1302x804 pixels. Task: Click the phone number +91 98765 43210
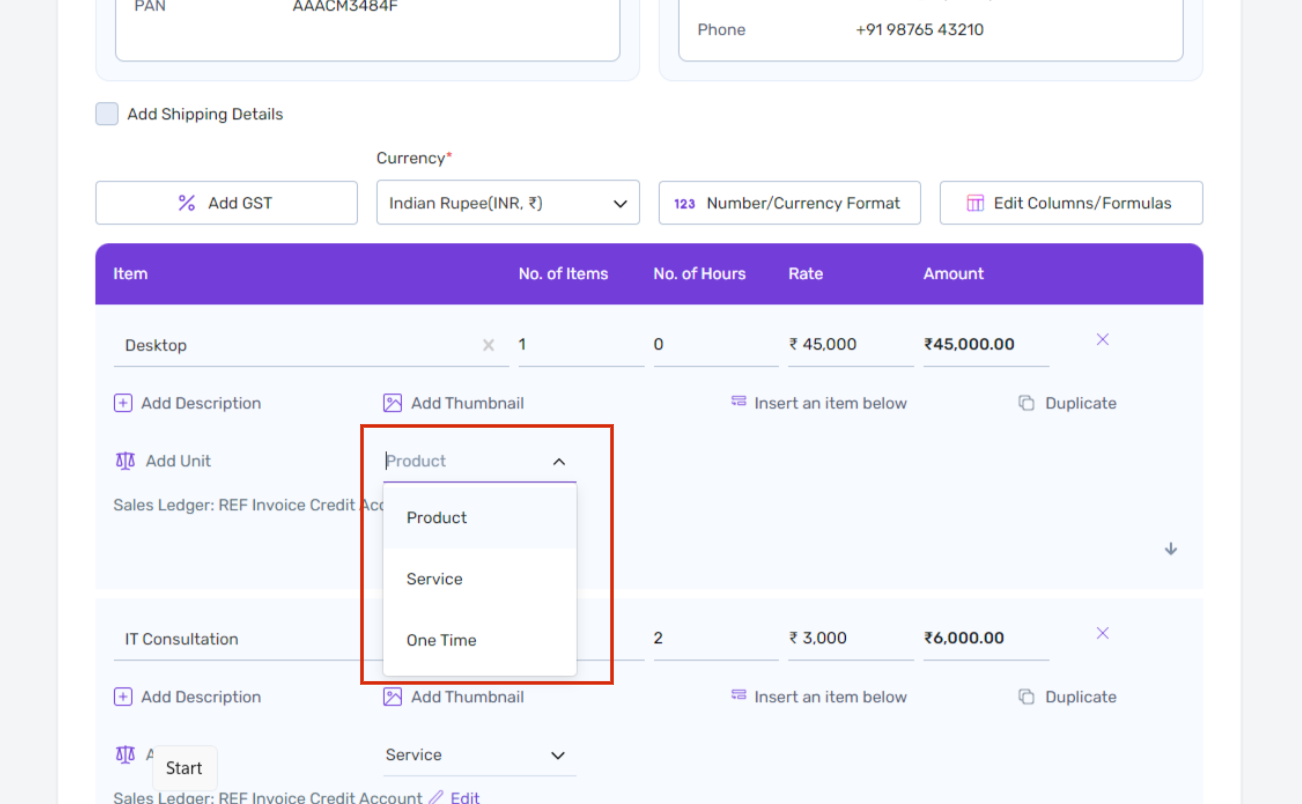pos(920,30)
